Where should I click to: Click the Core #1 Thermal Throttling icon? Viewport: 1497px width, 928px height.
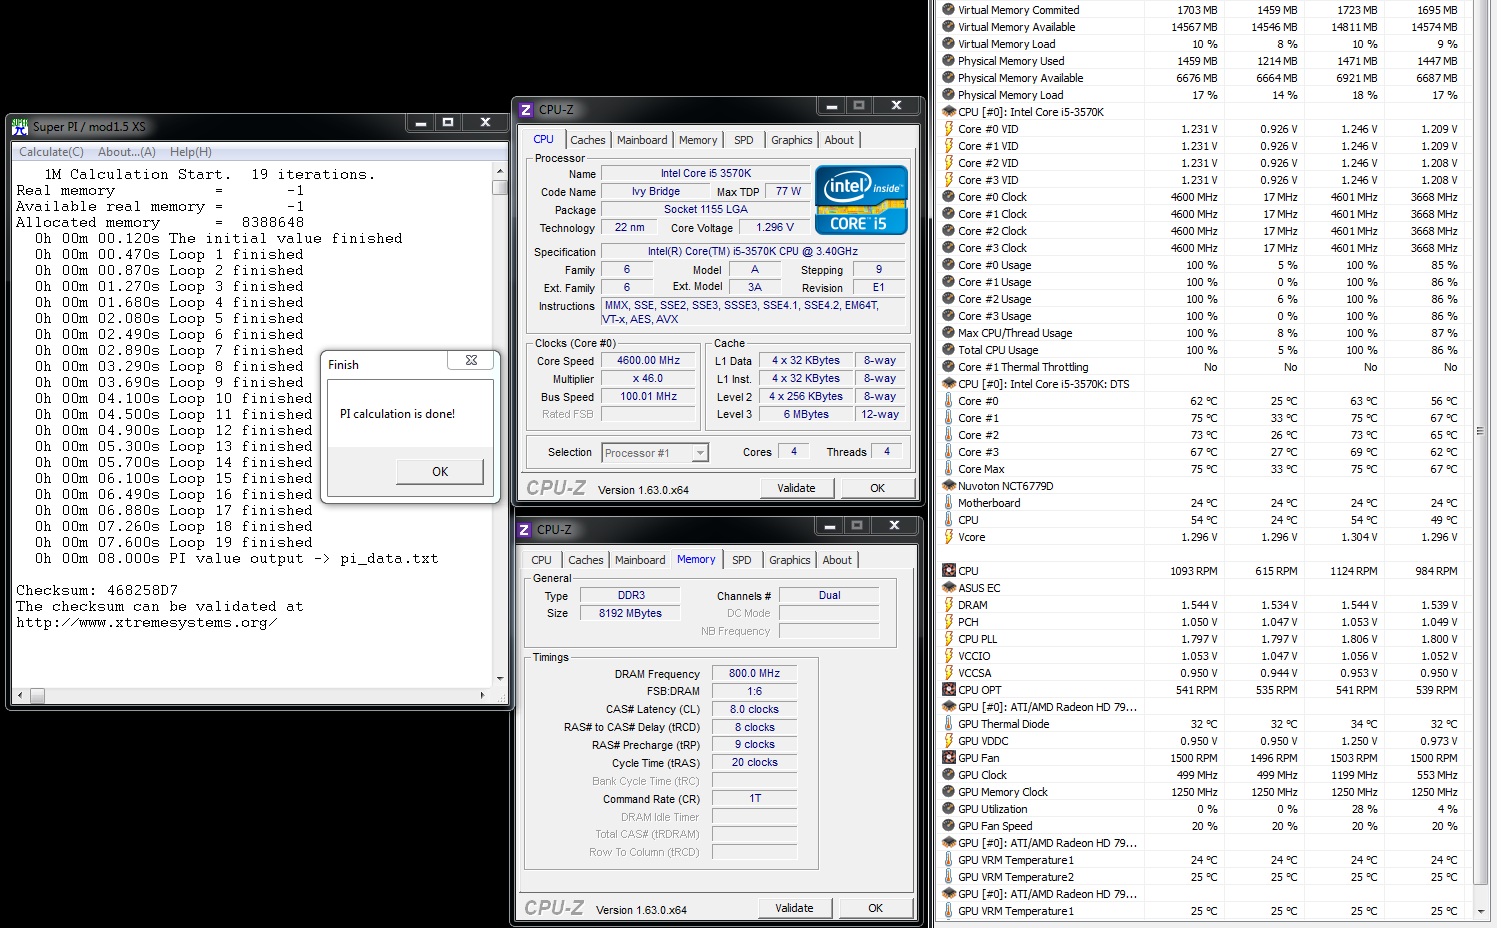coord(948,367)
